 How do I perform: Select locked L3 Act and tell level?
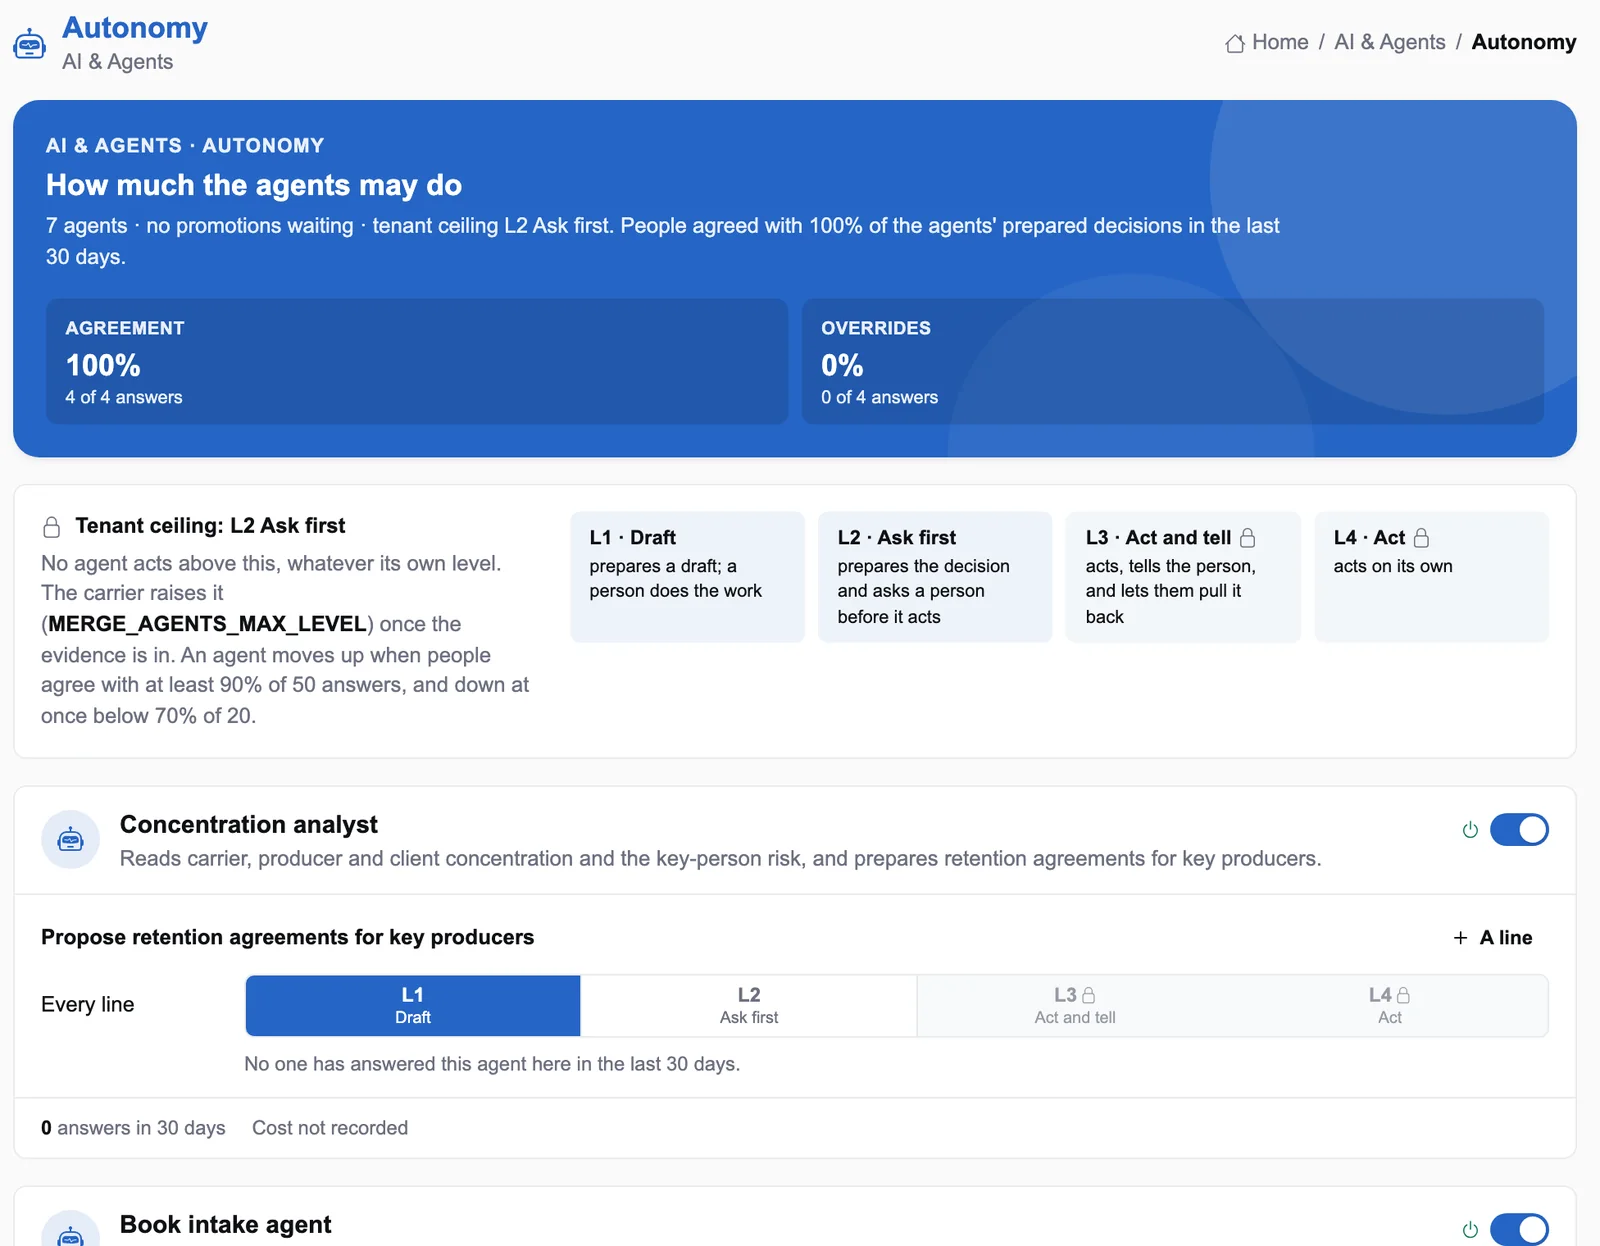(1075, 1006)
